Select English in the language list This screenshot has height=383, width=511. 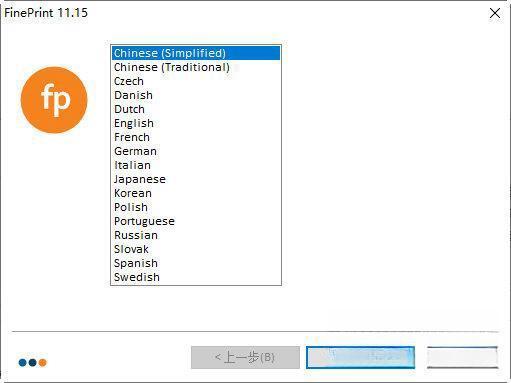coord(196,123)
